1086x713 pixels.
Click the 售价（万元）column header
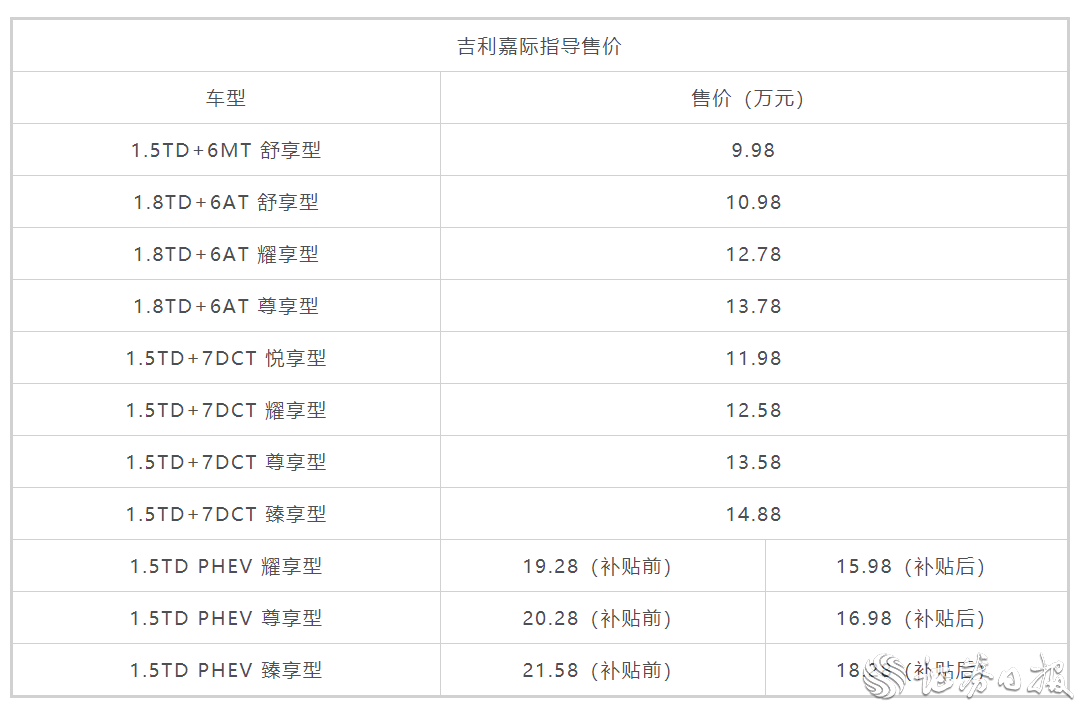click(753, 98)
